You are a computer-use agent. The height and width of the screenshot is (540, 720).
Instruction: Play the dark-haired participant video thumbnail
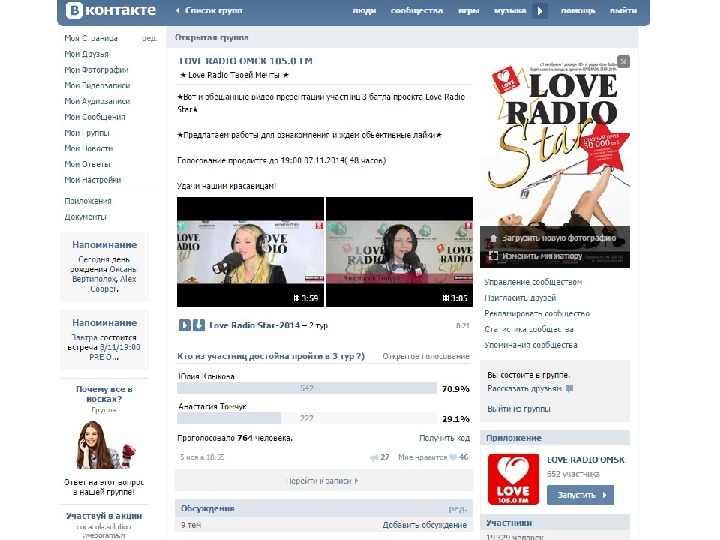[x=399, y=252]
